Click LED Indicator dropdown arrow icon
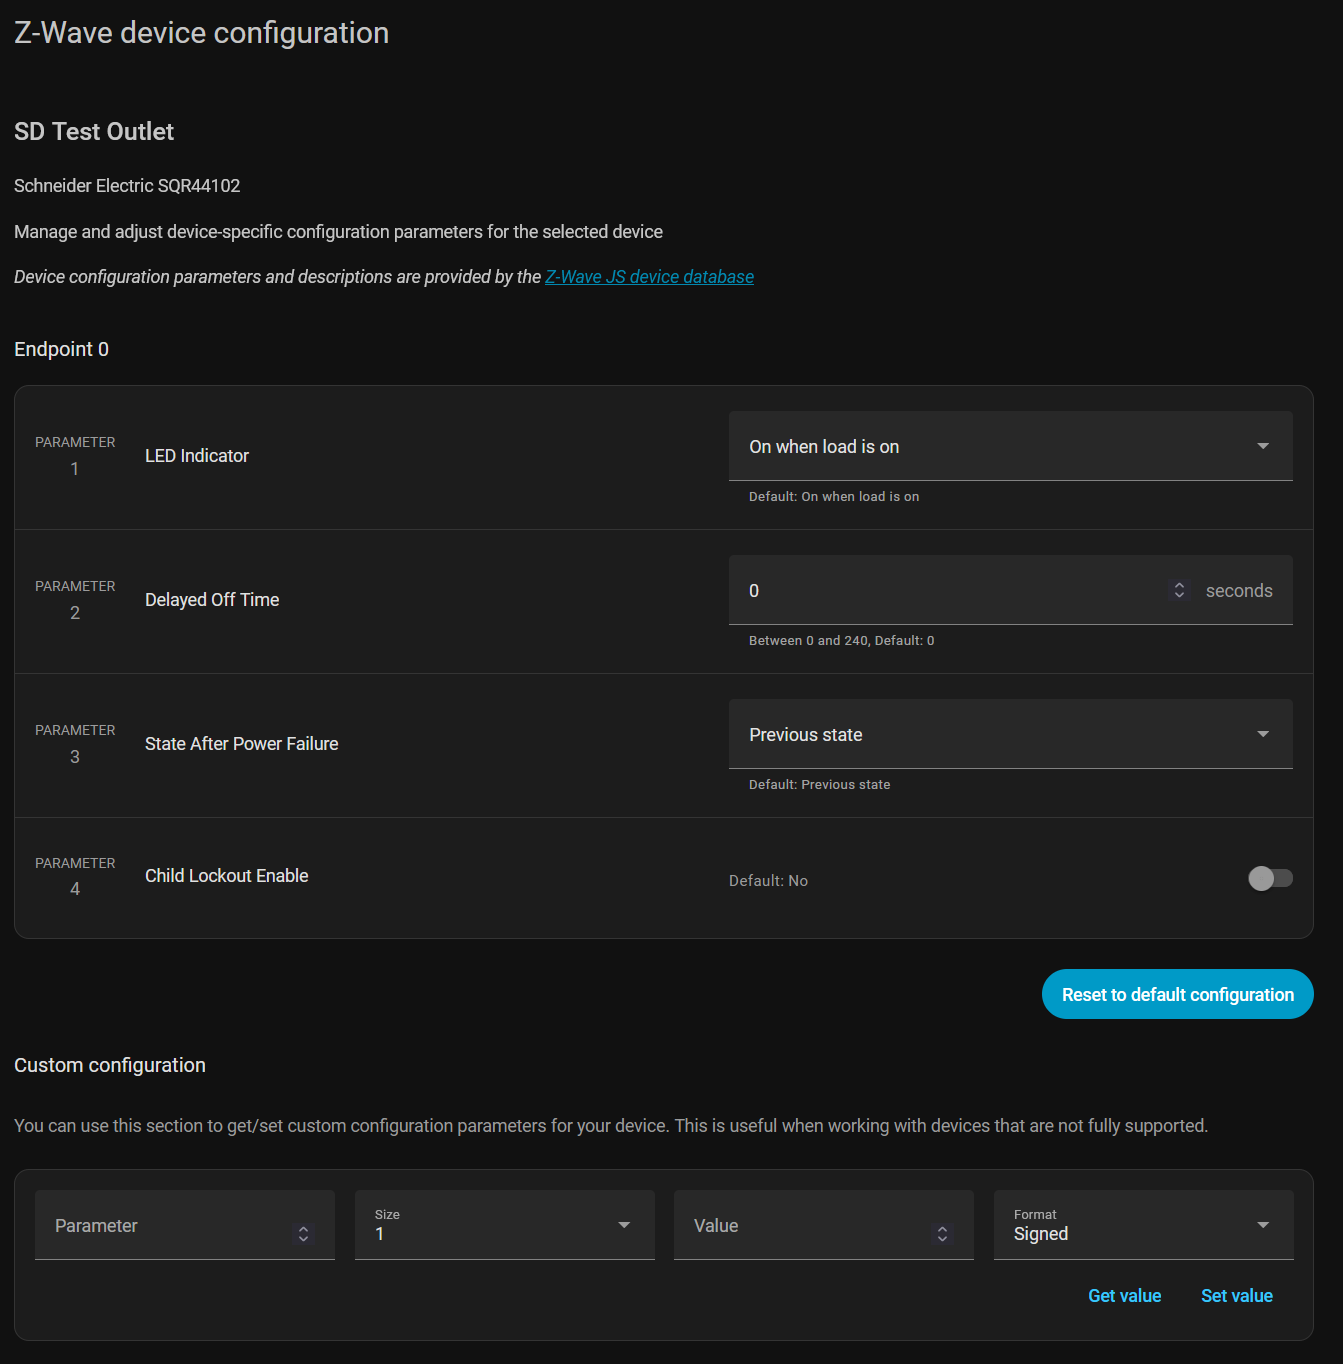The width and height of the screenshot is (1343, 1364). pyautogui.click(x=1263, y=446)
